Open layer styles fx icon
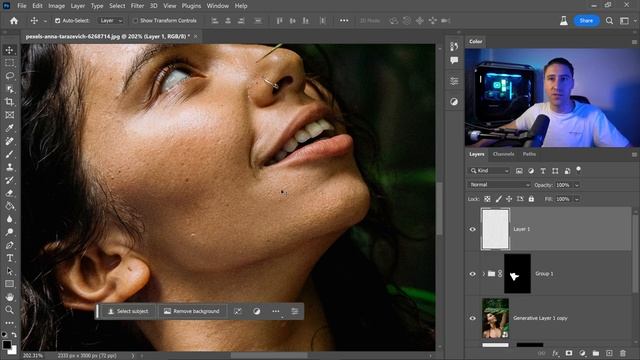The height and width of the screenshot is (360, 640). 555,353
